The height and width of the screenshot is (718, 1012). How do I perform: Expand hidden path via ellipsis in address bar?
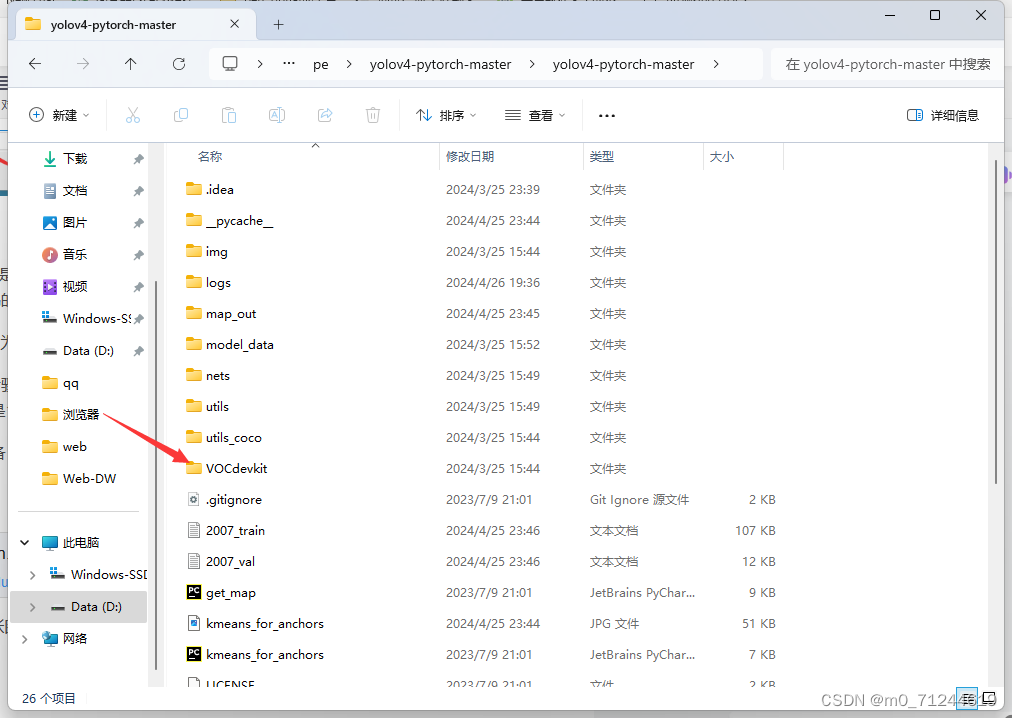coord(289,64)
